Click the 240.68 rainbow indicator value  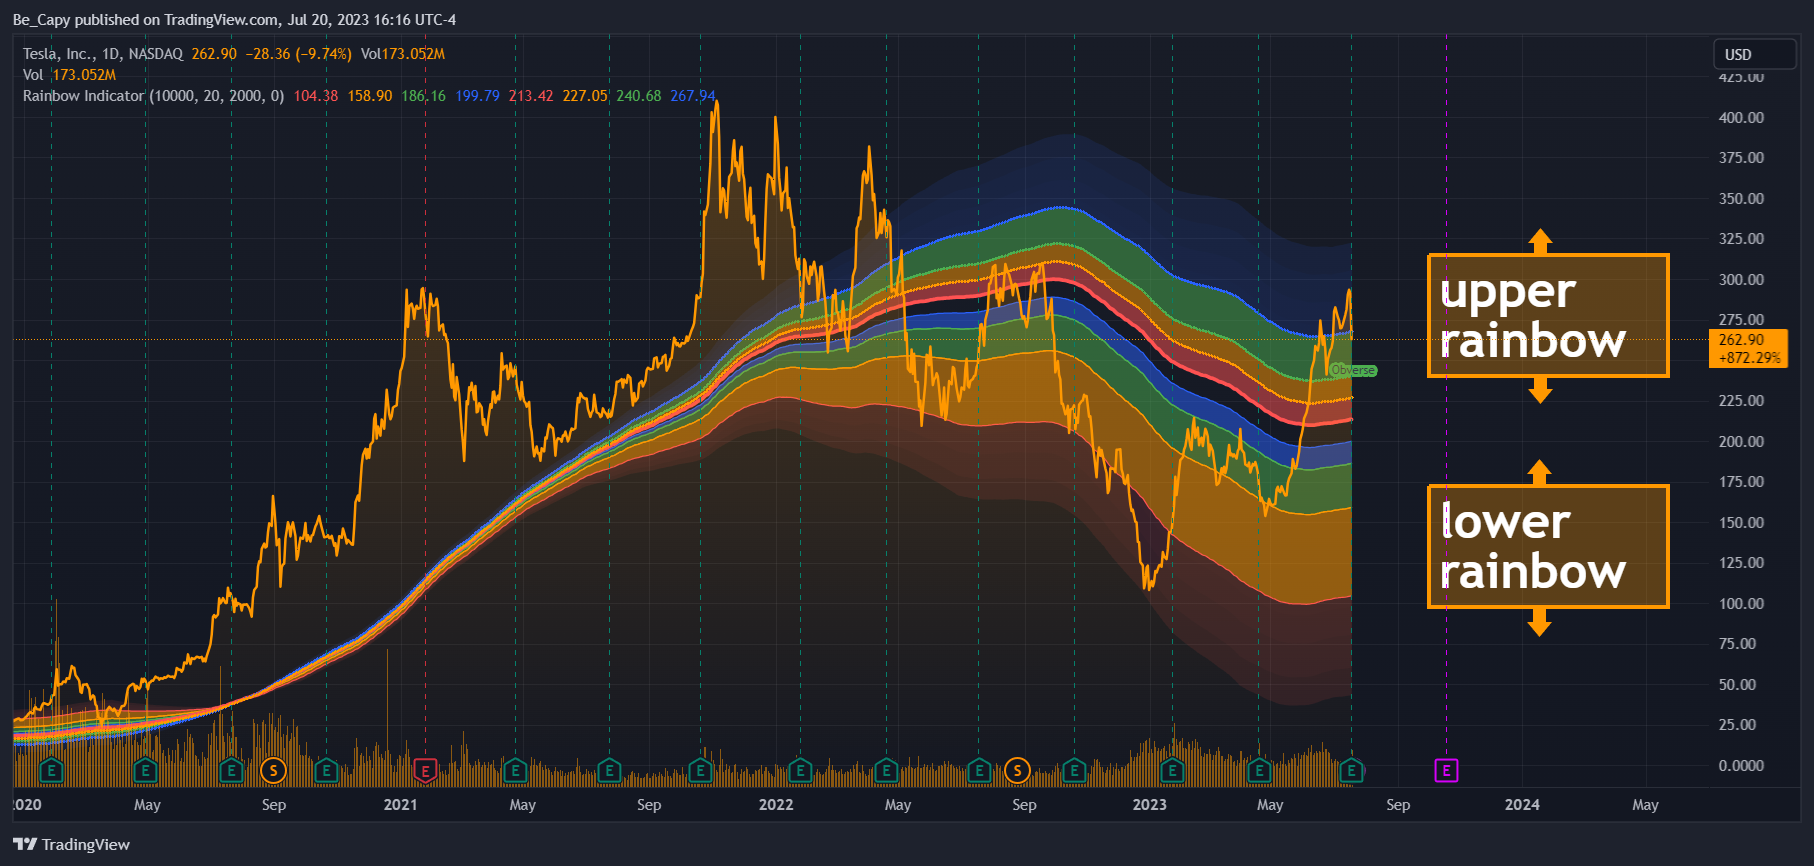click(x=639, y=96)
